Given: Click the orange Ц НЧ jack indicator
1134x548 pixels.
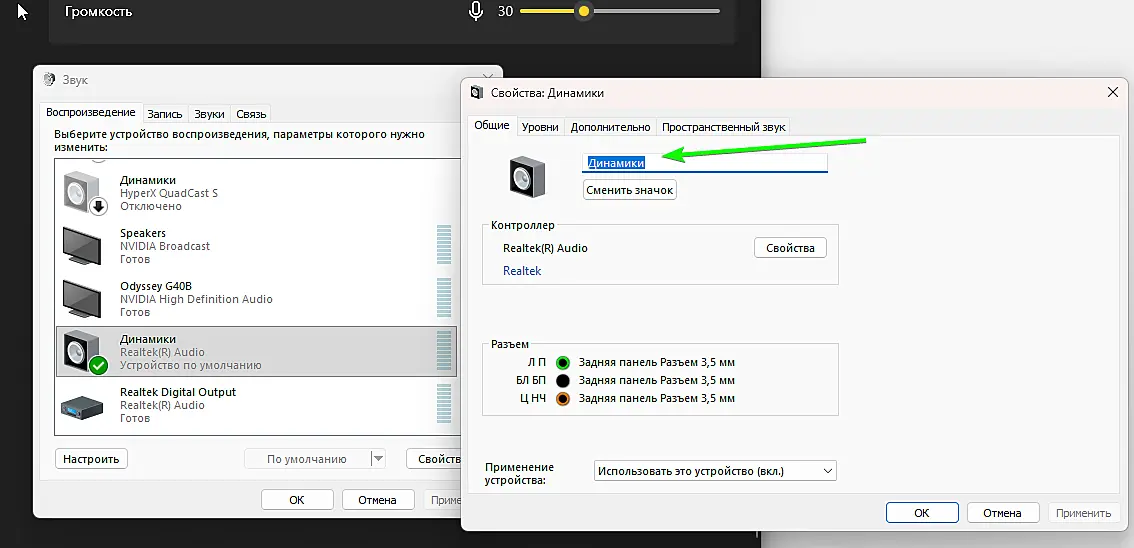Looking at the screenshot, I should pos(563,398).
